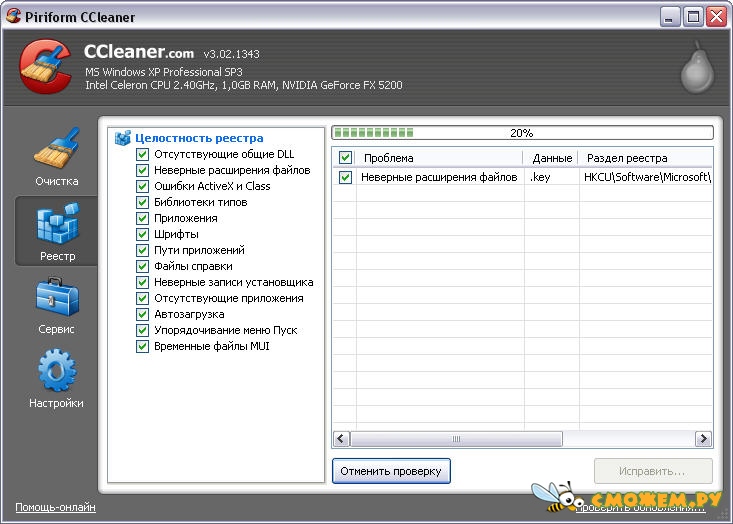733x524 pixels.
Task: Click the CCleaner.com header title
Action: click(139, 51)
